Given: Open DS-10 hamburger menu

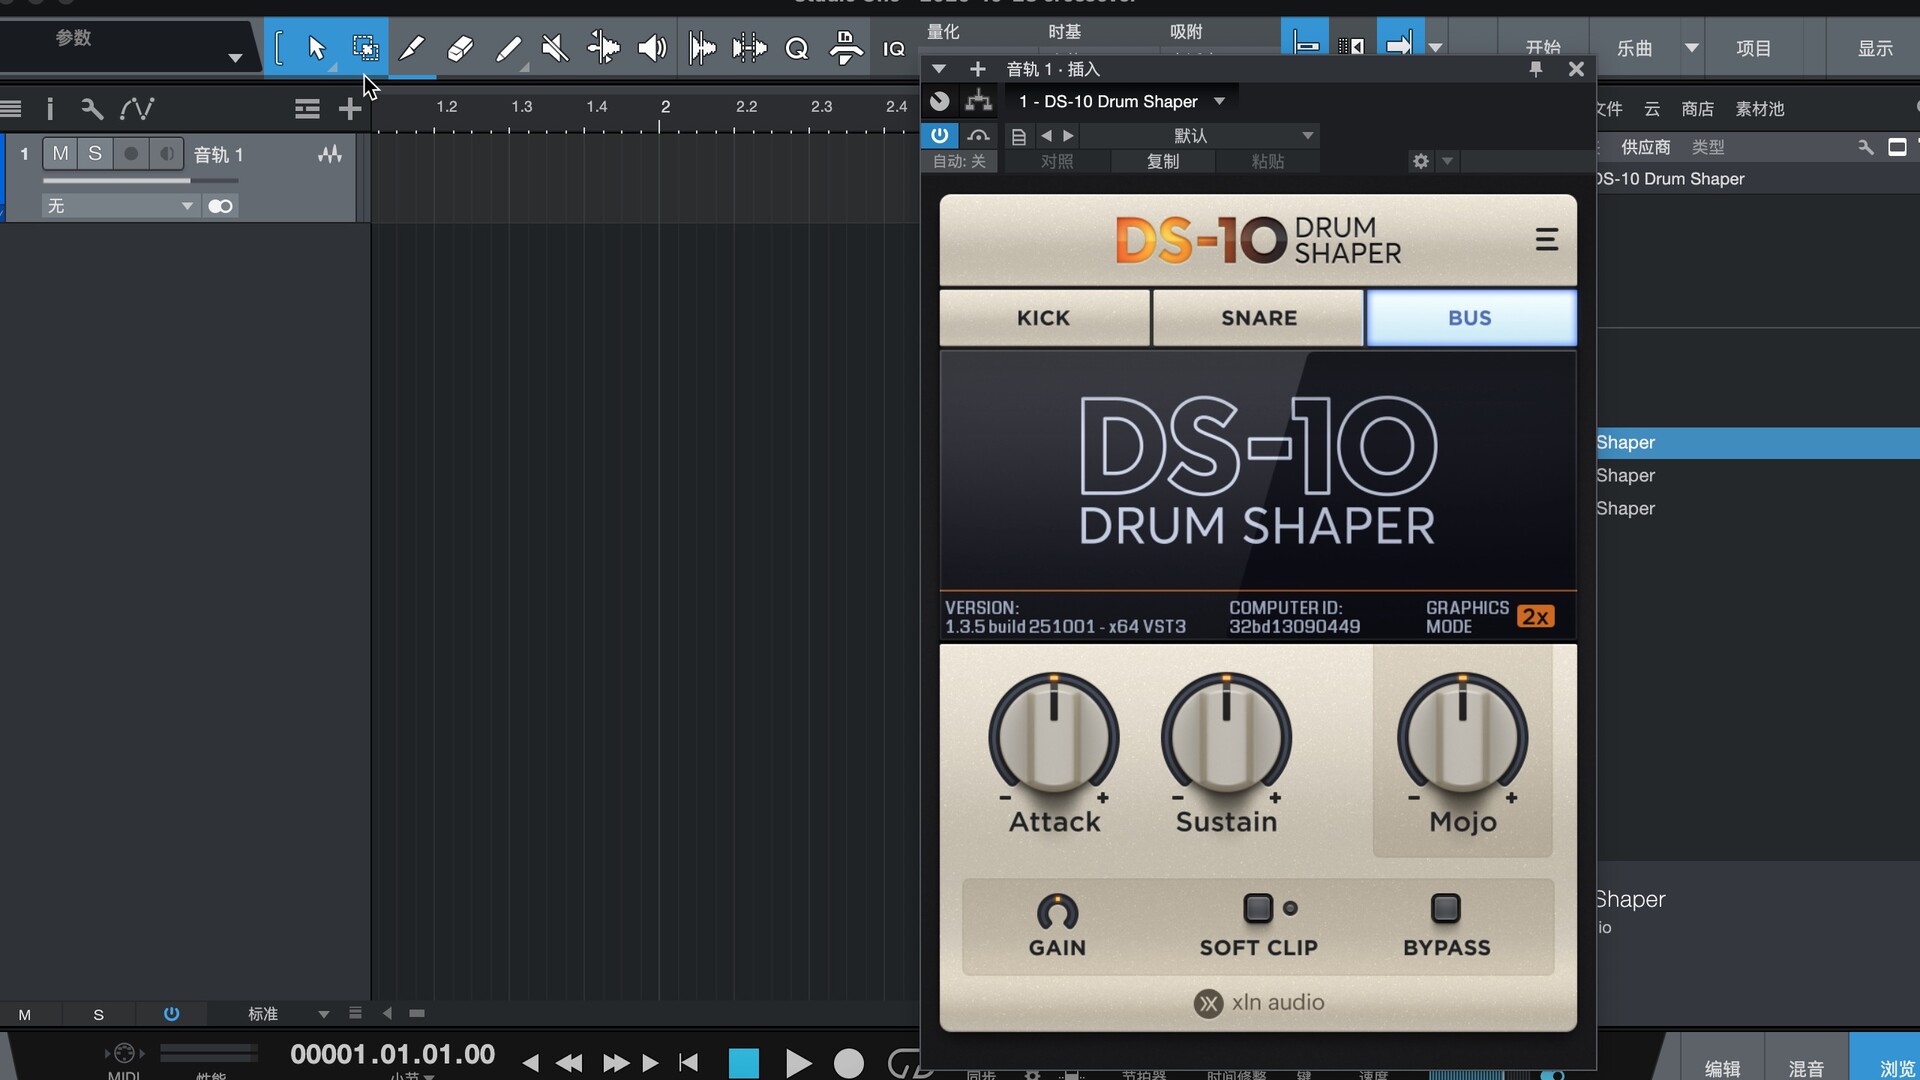Looking at the screenshot, I should [1546, 240].
